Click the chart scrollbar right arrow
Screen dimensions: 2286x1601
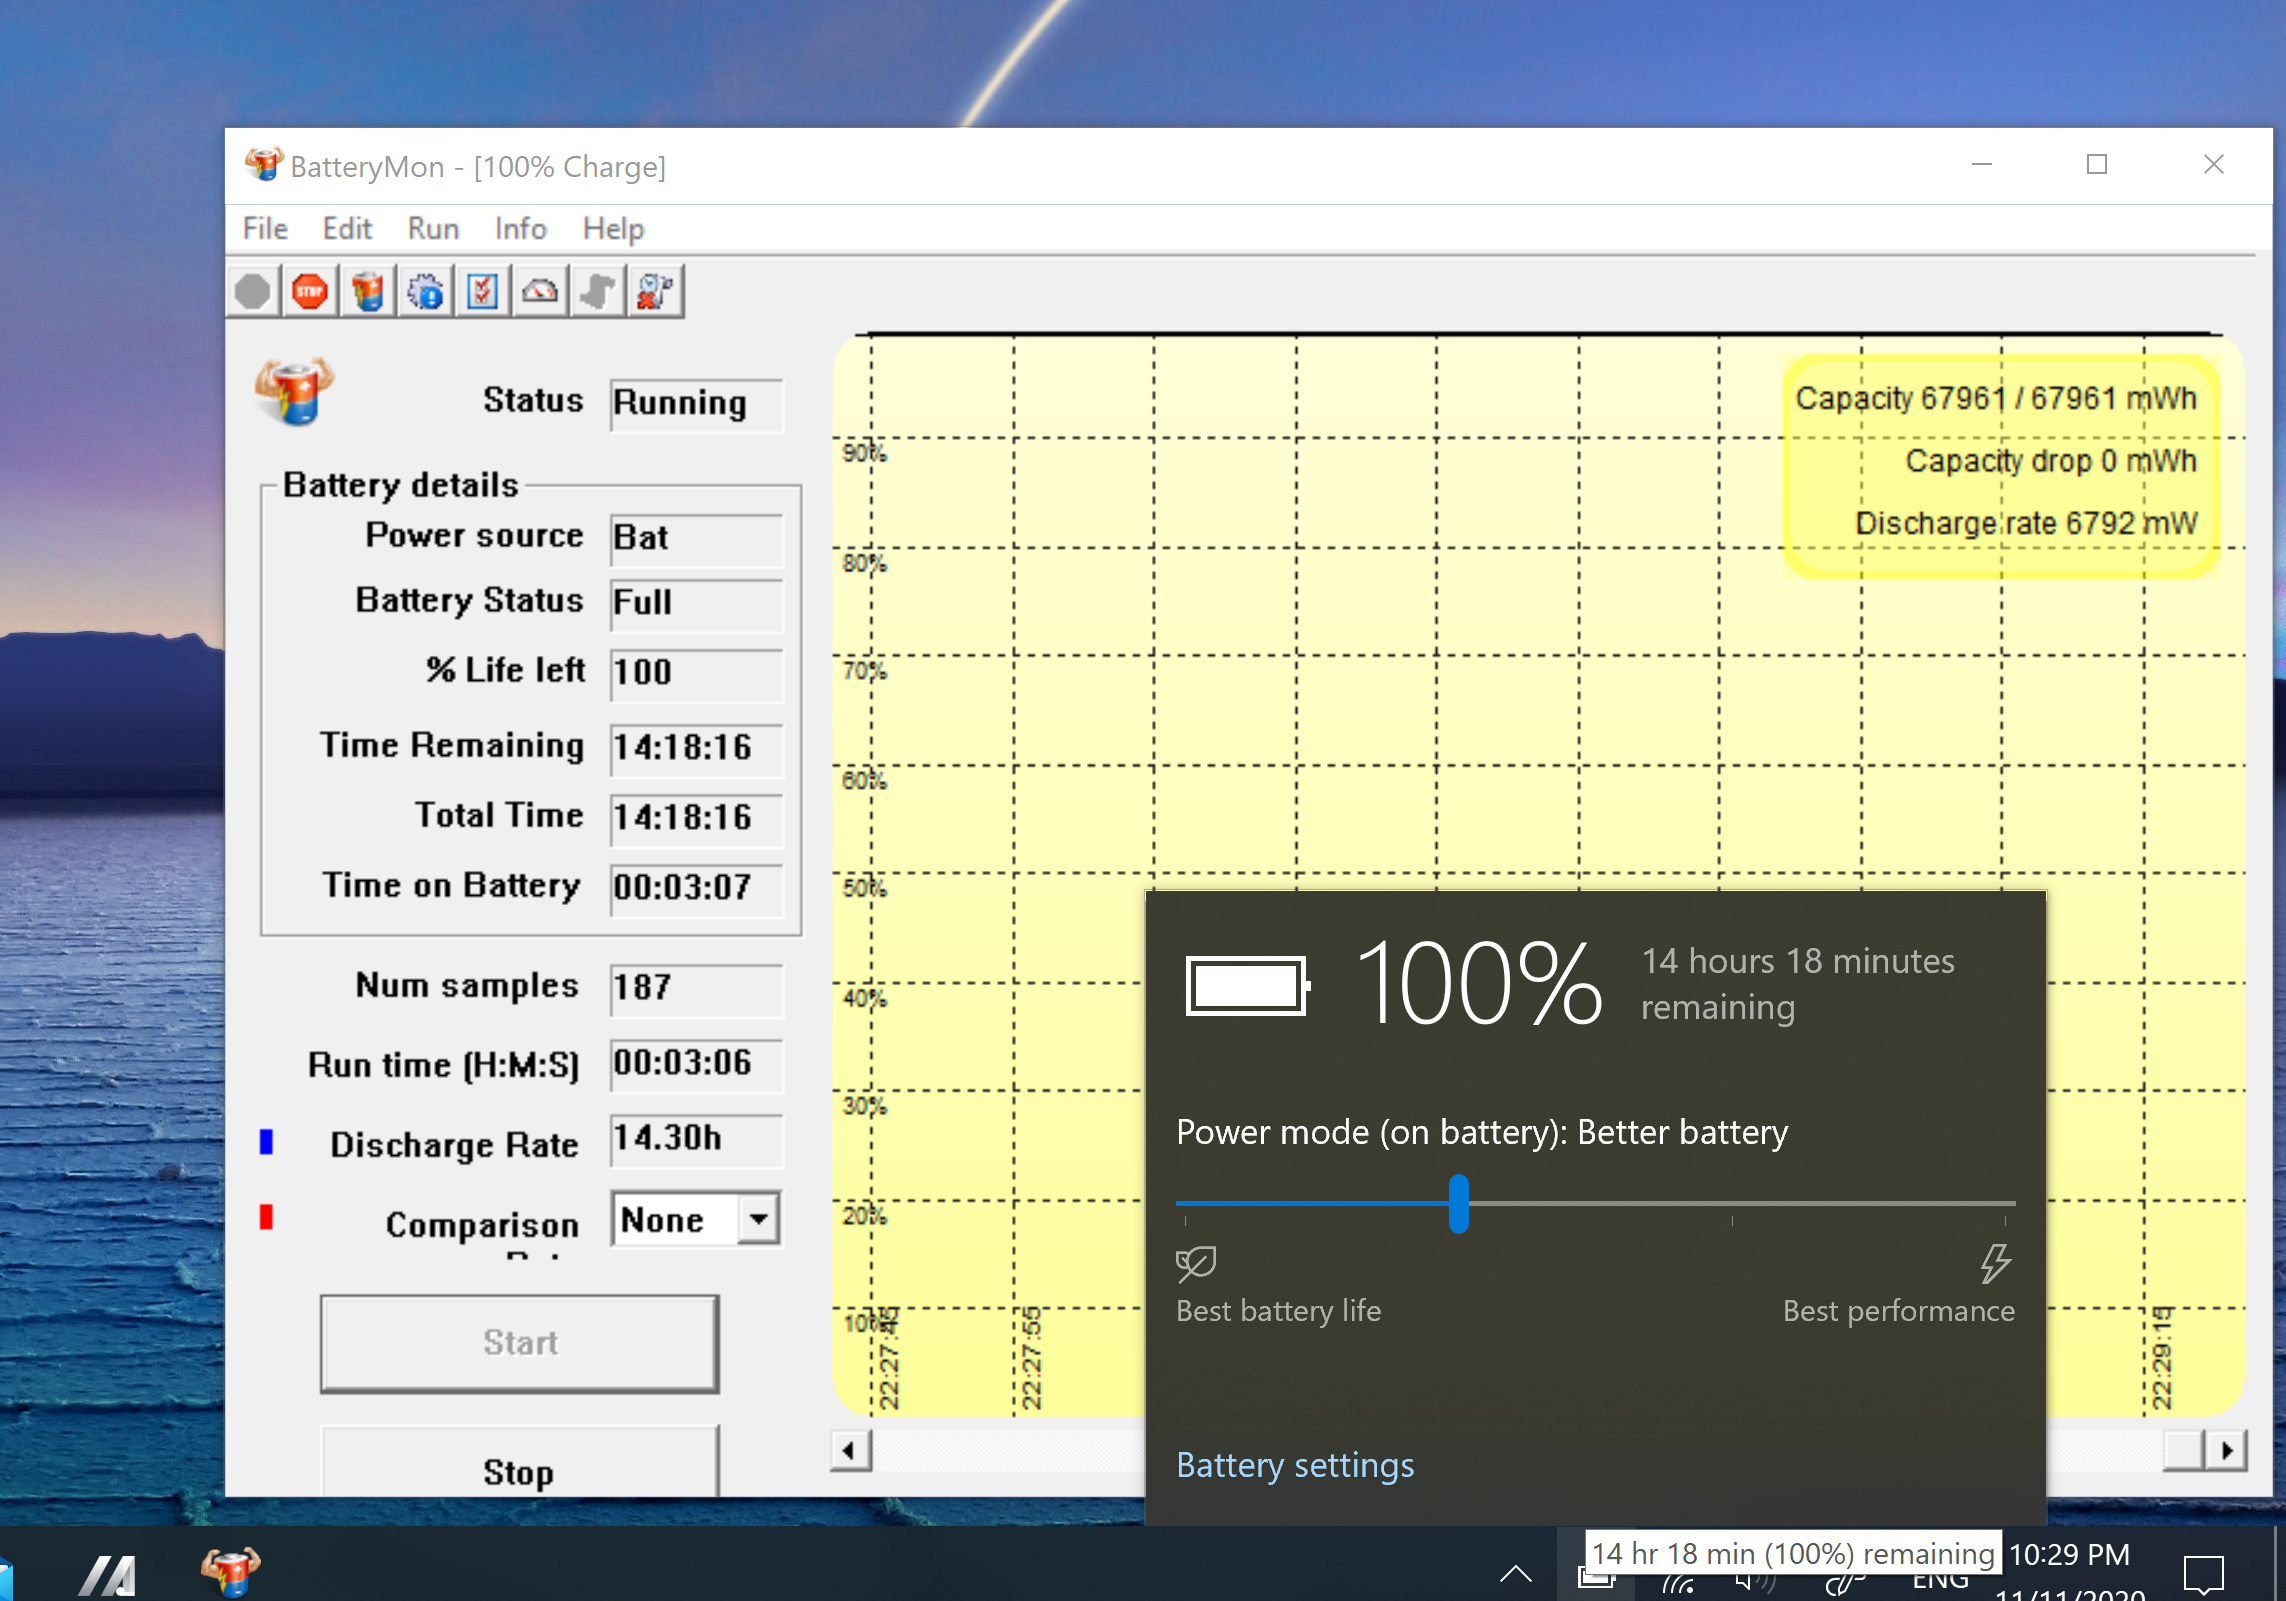(x=2227, y=1450)
